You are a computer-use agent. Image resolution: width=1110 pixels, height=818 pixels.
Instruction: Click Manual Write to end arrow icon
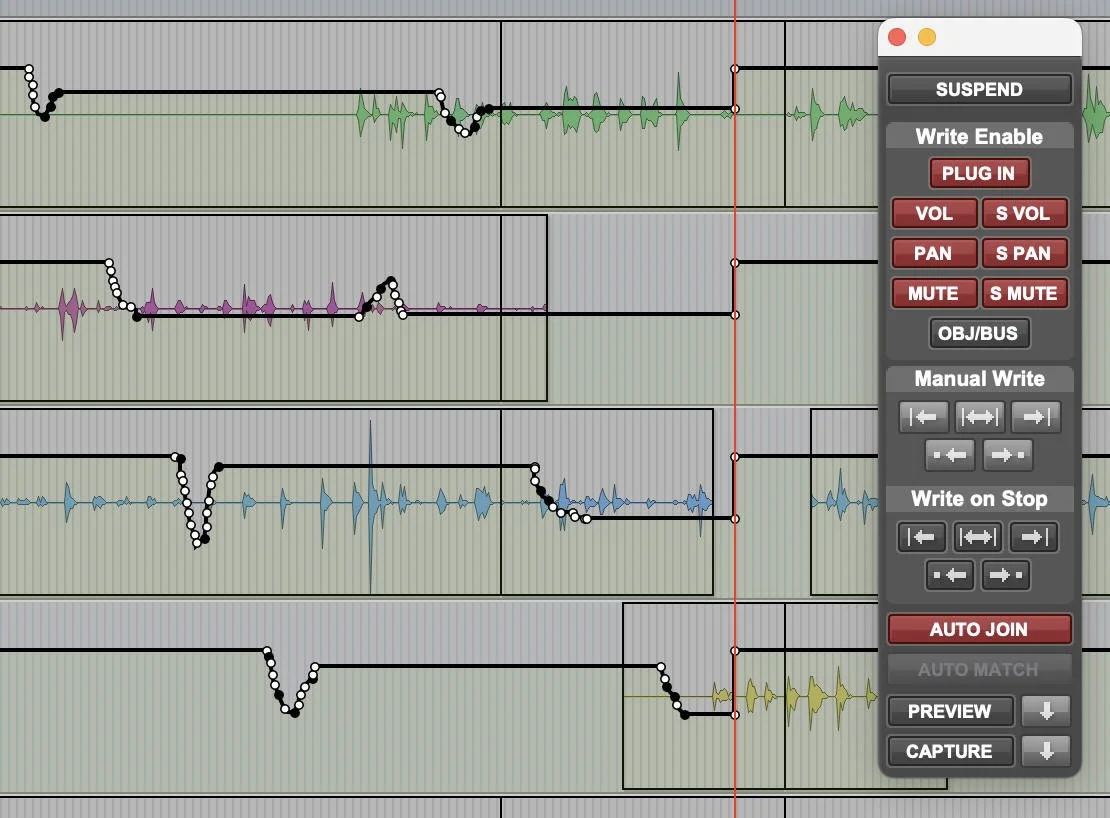1036,417
